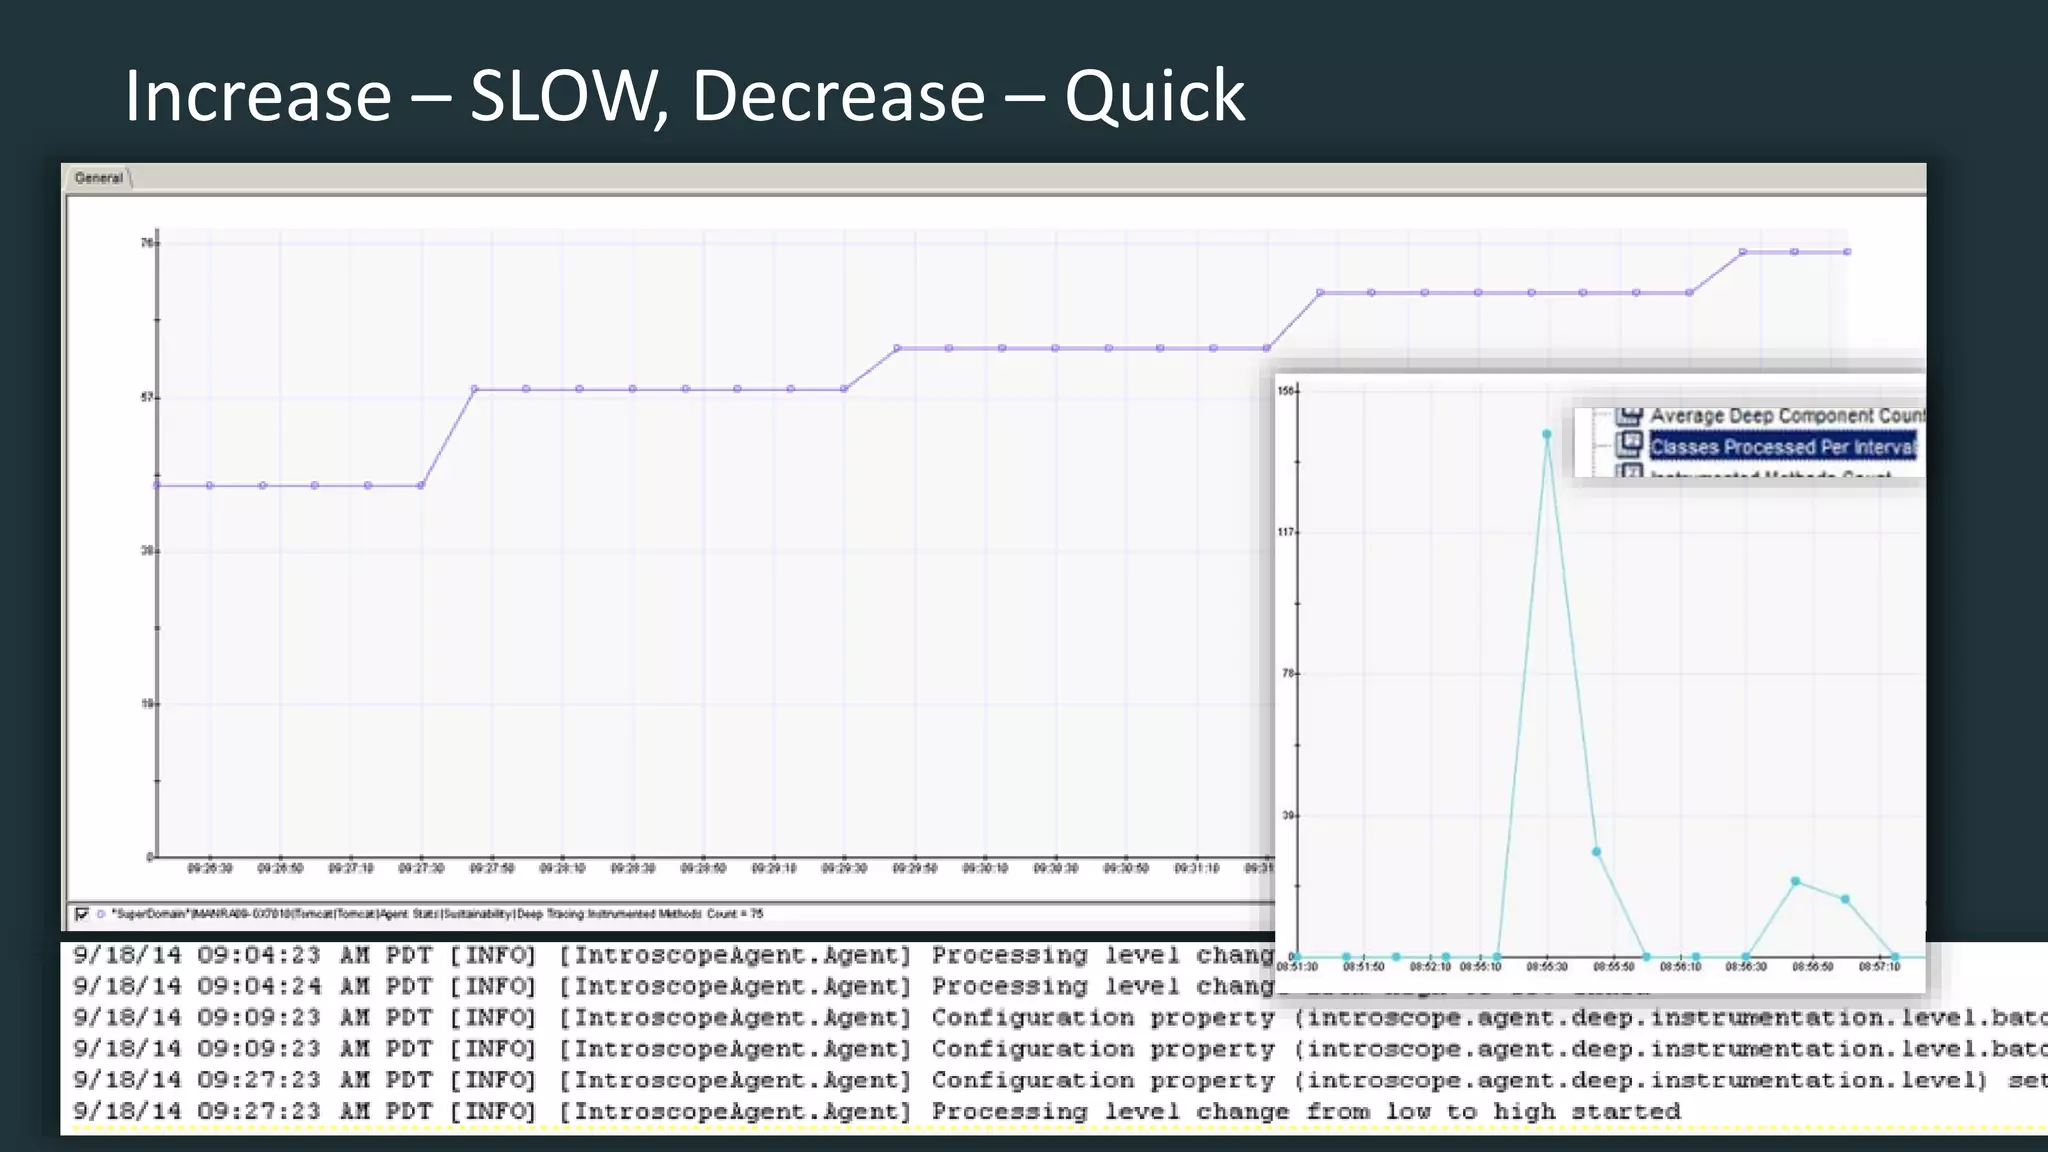
Task: Click the 09:31:10 time axis label
Action: click(x=1197, y=869)
